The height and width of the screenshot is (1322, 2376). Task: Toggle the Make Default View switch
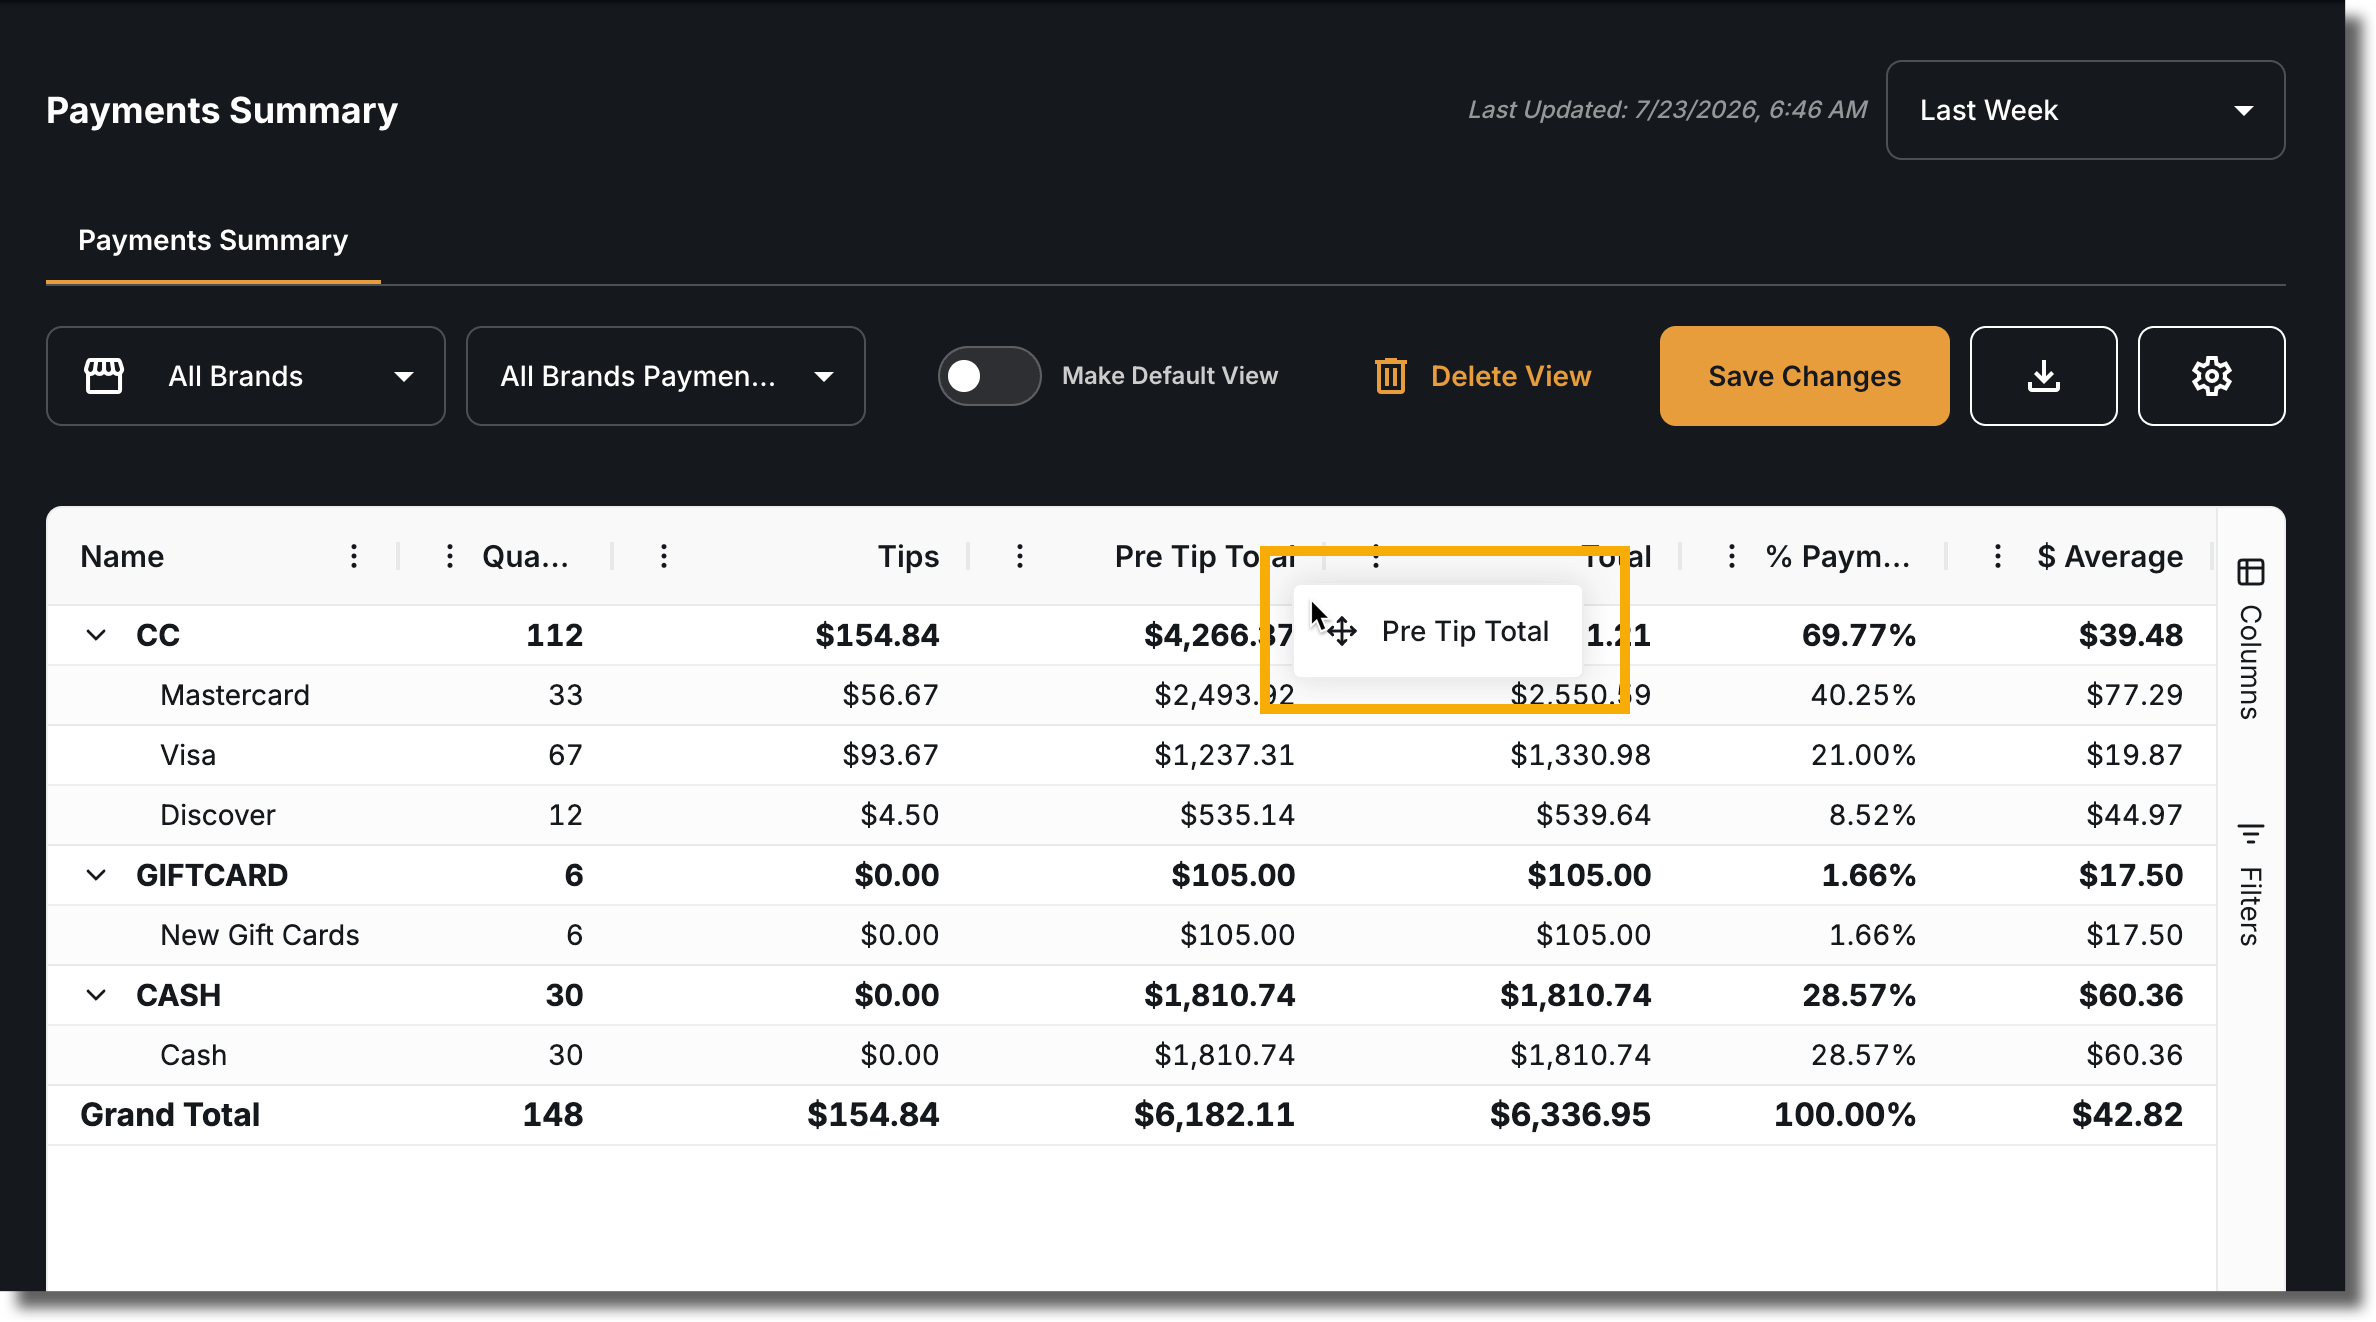tap(989, 376)
